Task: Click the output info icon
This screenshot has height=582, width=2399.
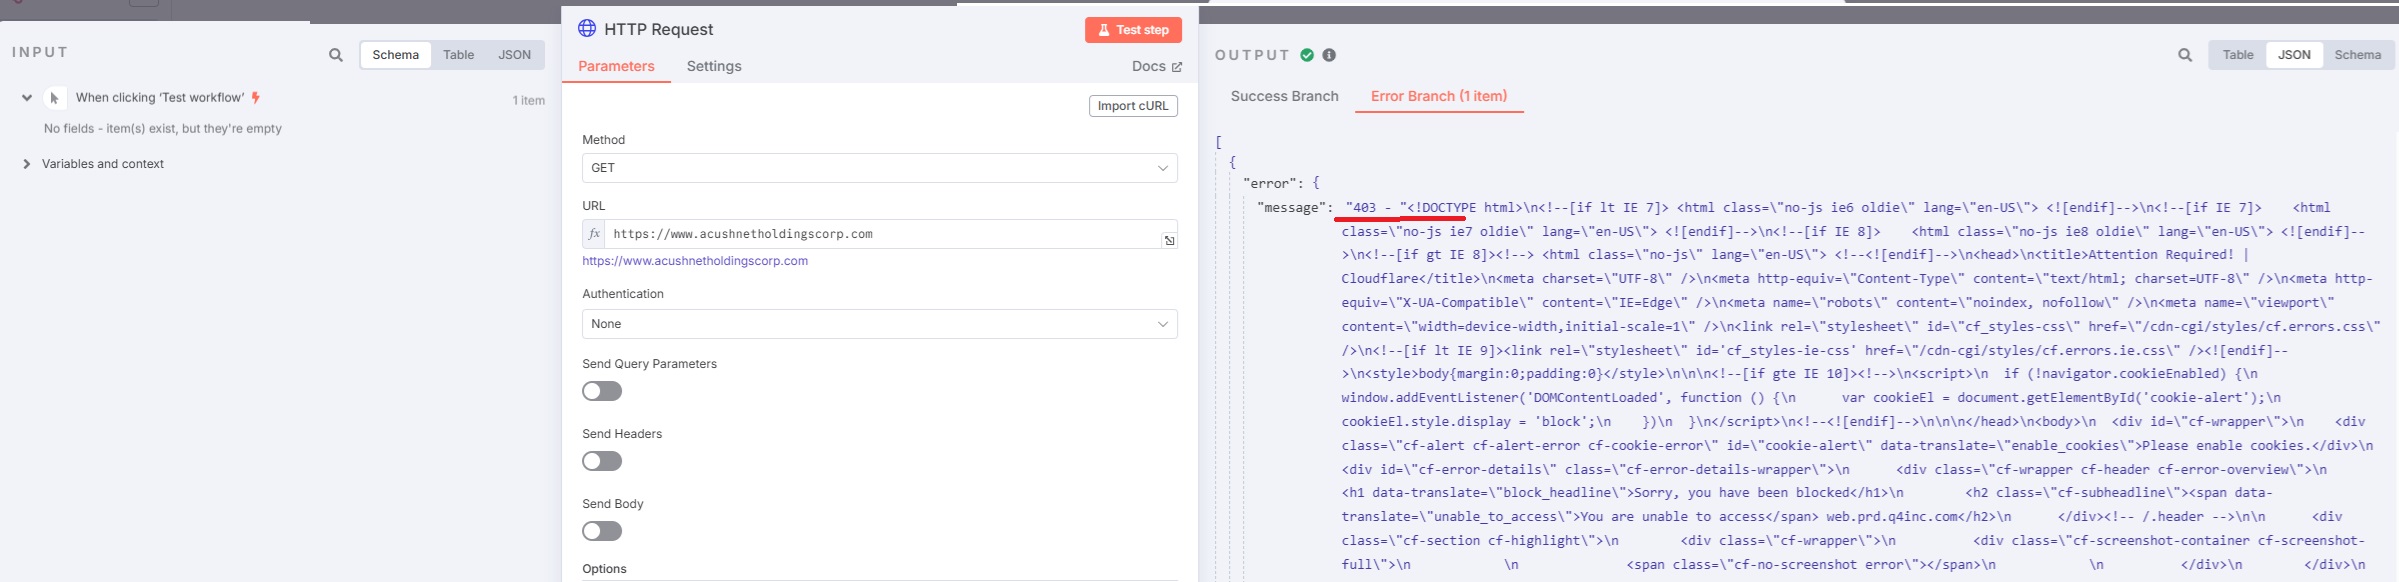Action: click(1329, 55)
